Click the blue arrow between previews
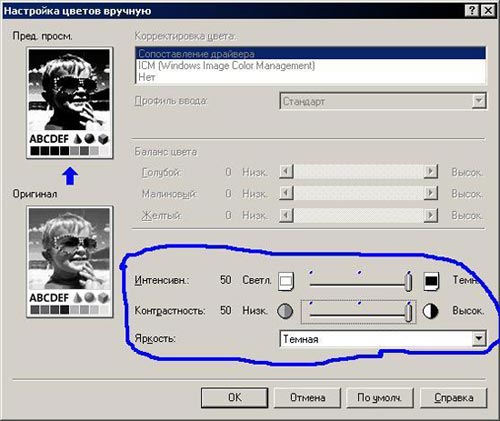 tap(70, 176)
